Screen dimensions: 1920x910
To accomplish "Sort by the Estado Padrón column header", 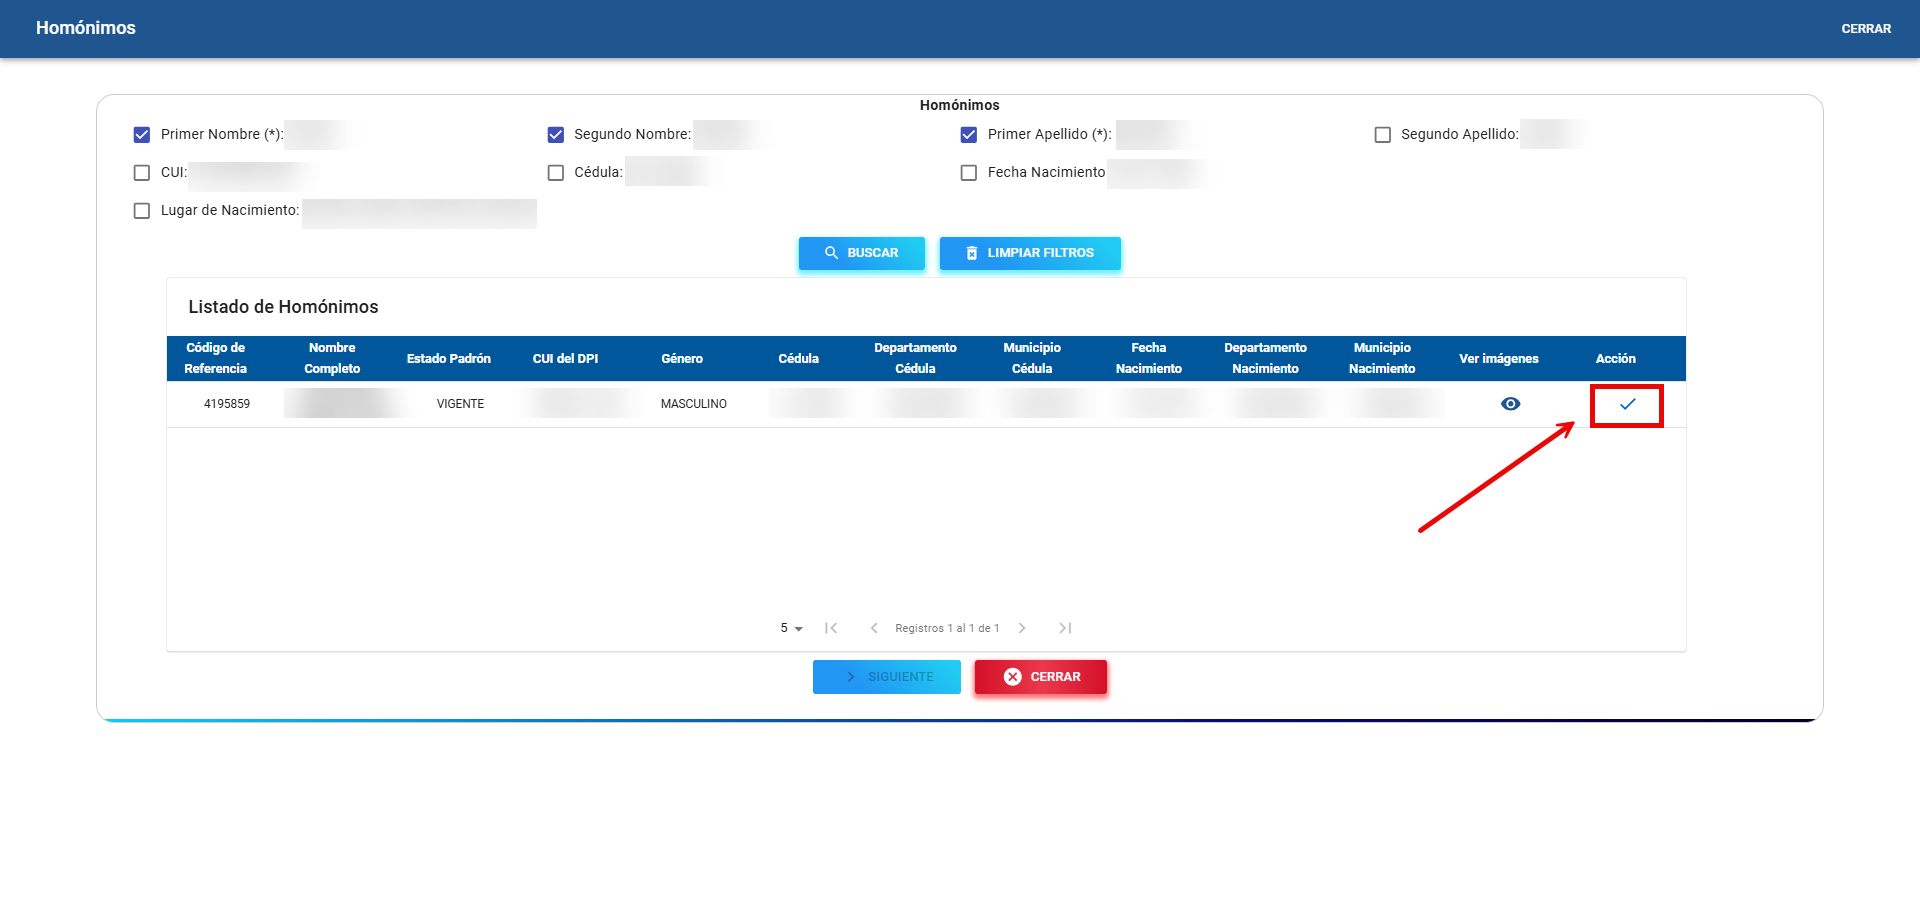I will point(448,359).
